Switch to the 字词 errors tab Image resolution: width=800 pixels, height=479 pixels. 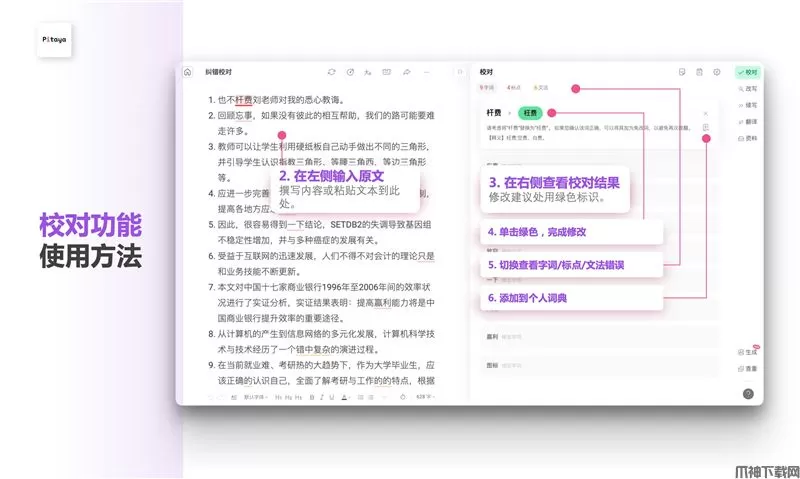[487, 88]
